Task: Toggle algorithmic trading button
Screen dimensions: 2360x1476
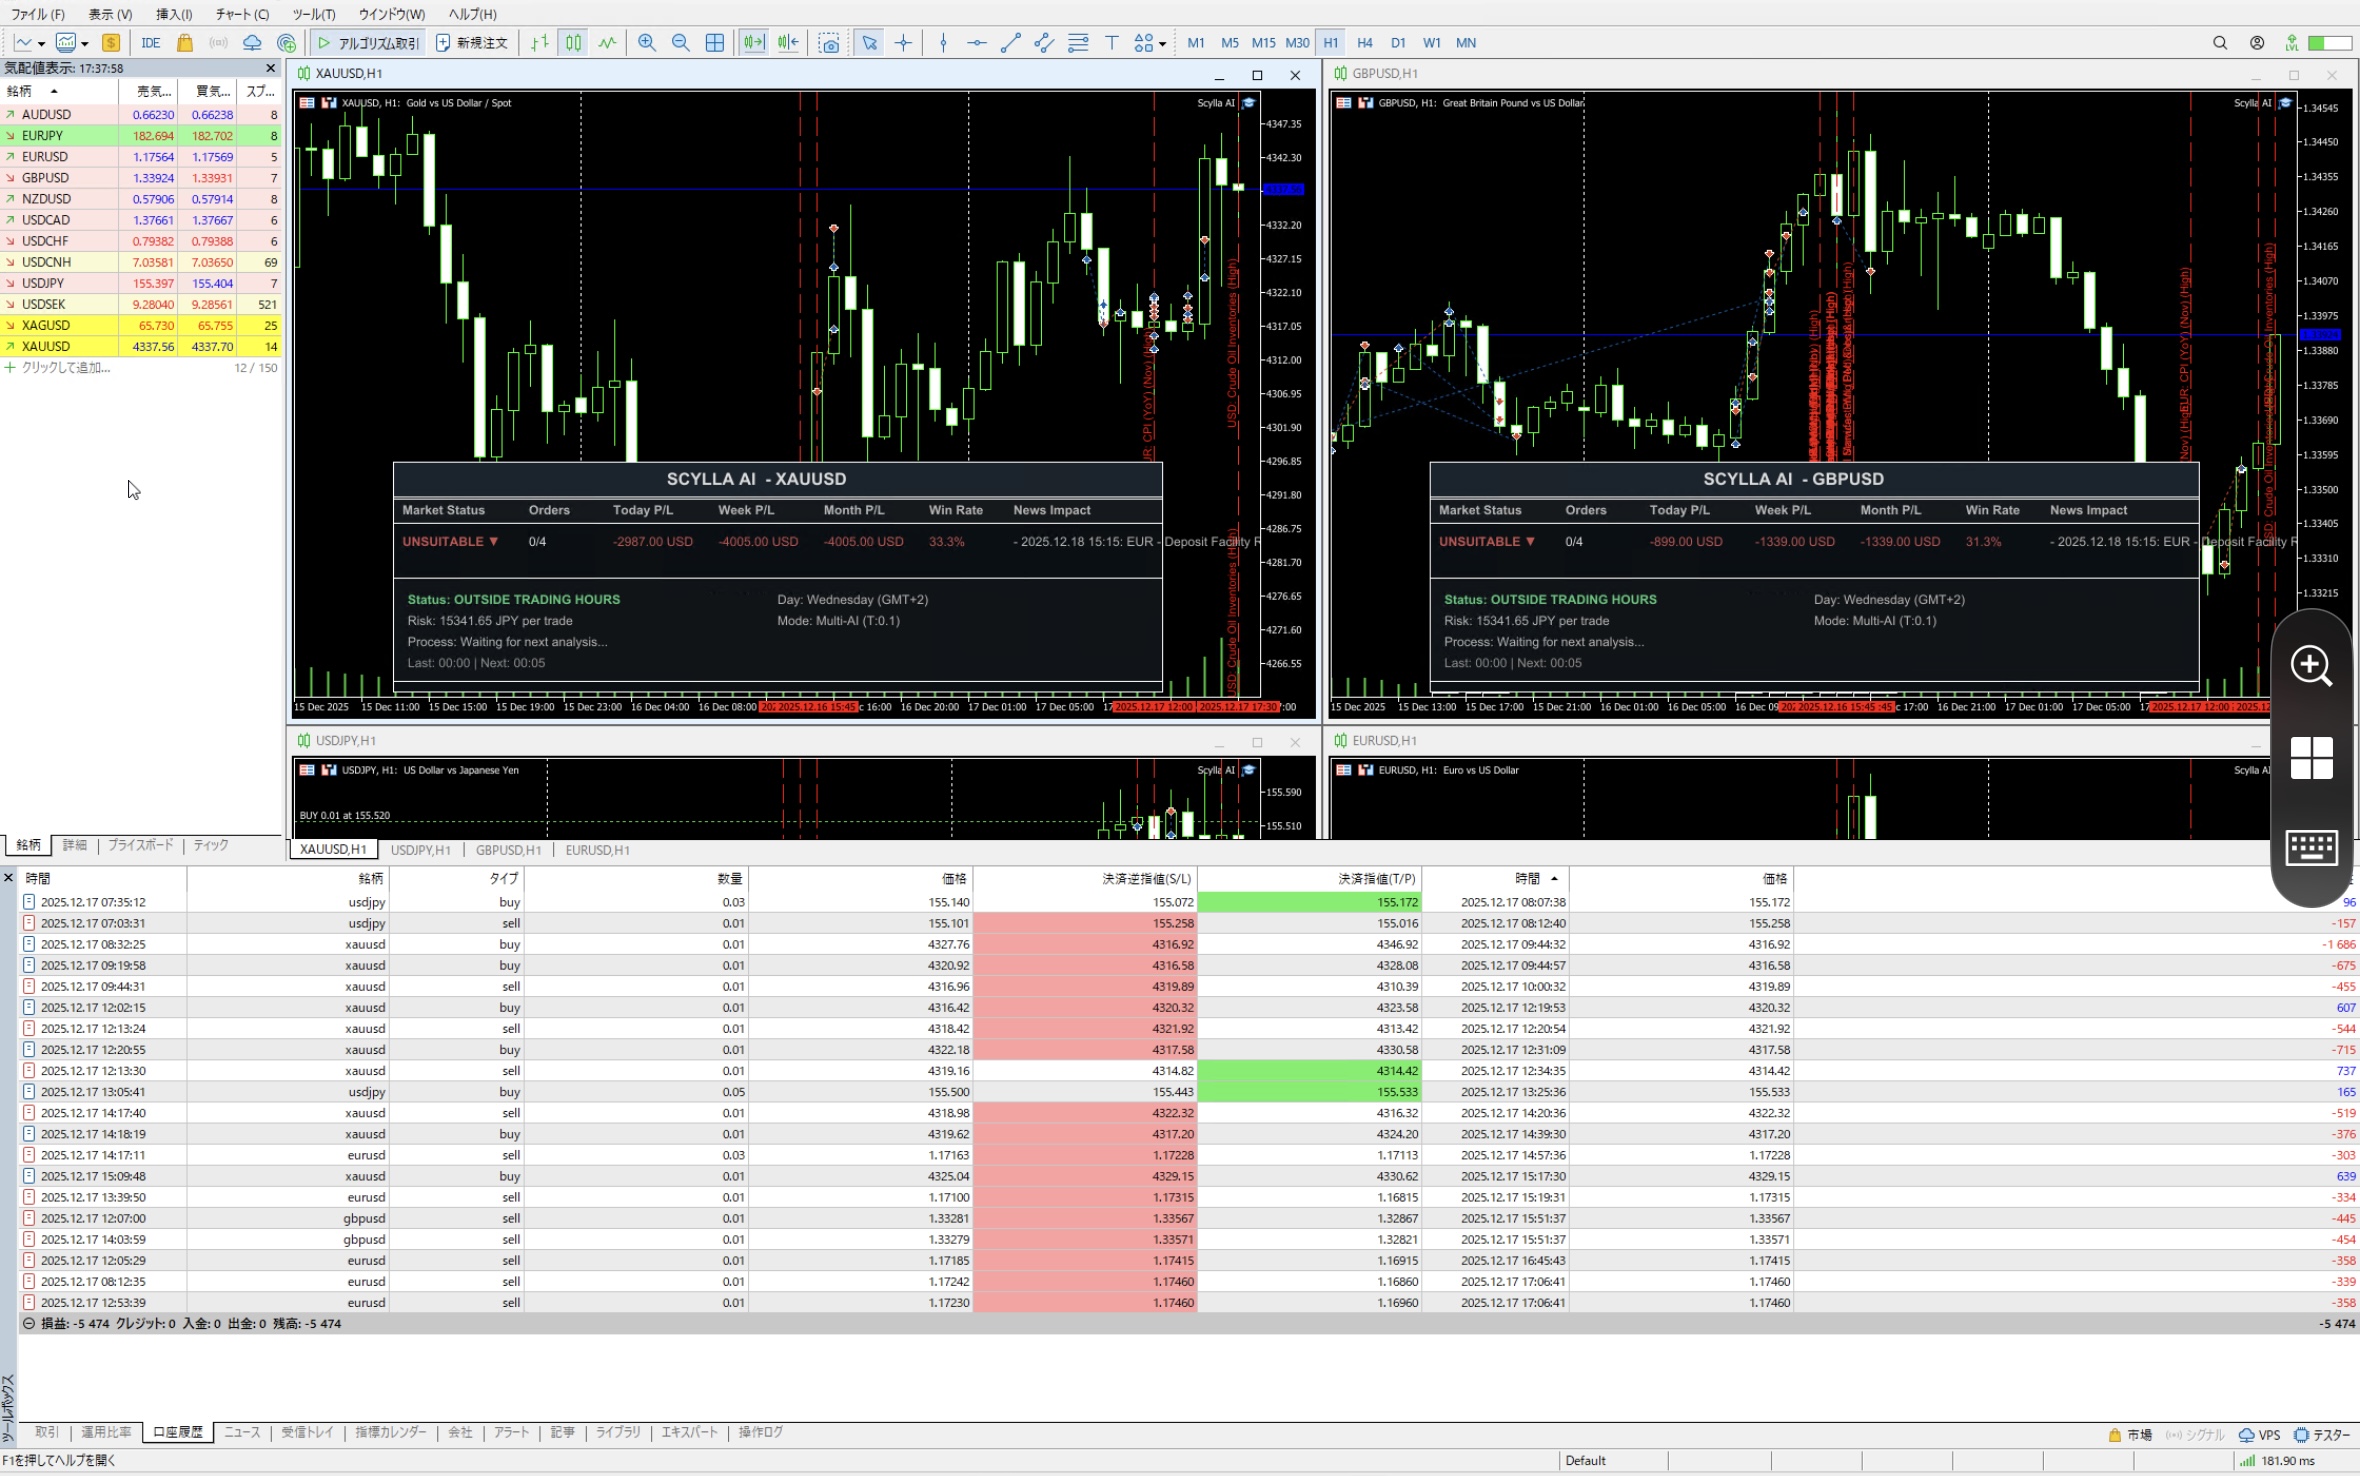Action: pos(368,43)
